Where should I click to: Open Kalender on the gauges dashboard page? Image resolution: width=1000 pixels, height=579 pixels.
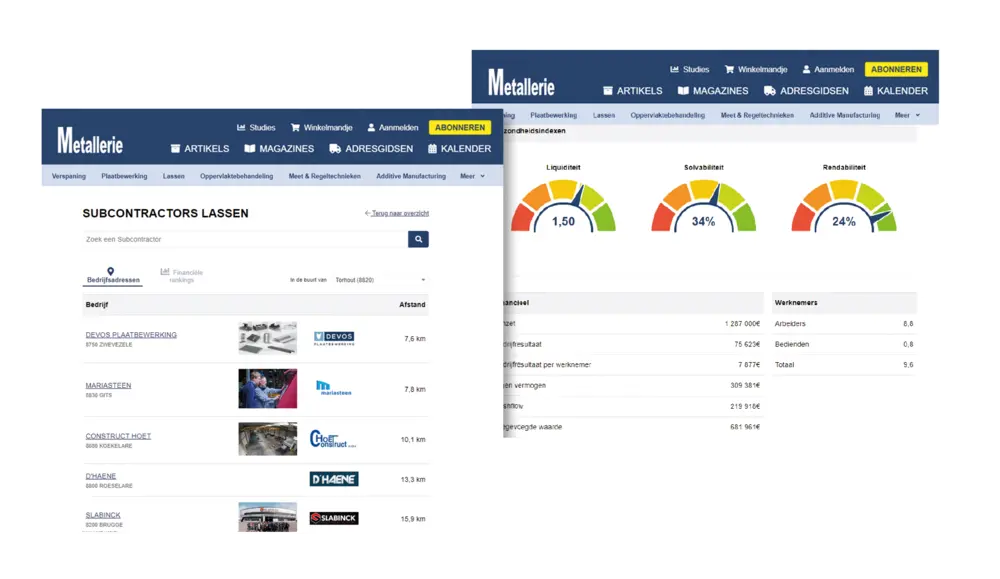[x=868, y=91]
